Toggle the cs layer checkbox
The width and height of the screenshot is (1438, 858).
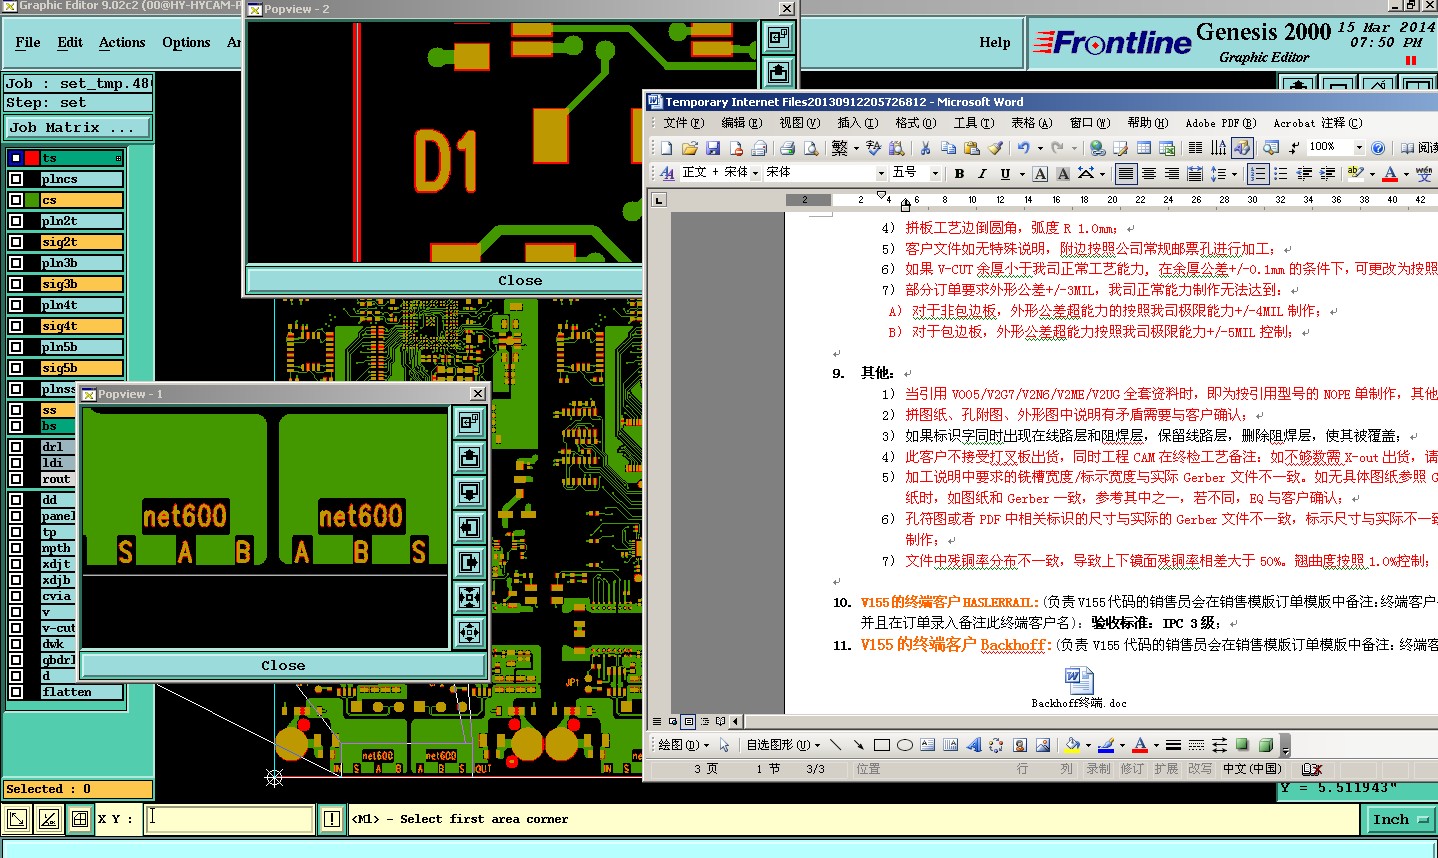pos(16,200)
